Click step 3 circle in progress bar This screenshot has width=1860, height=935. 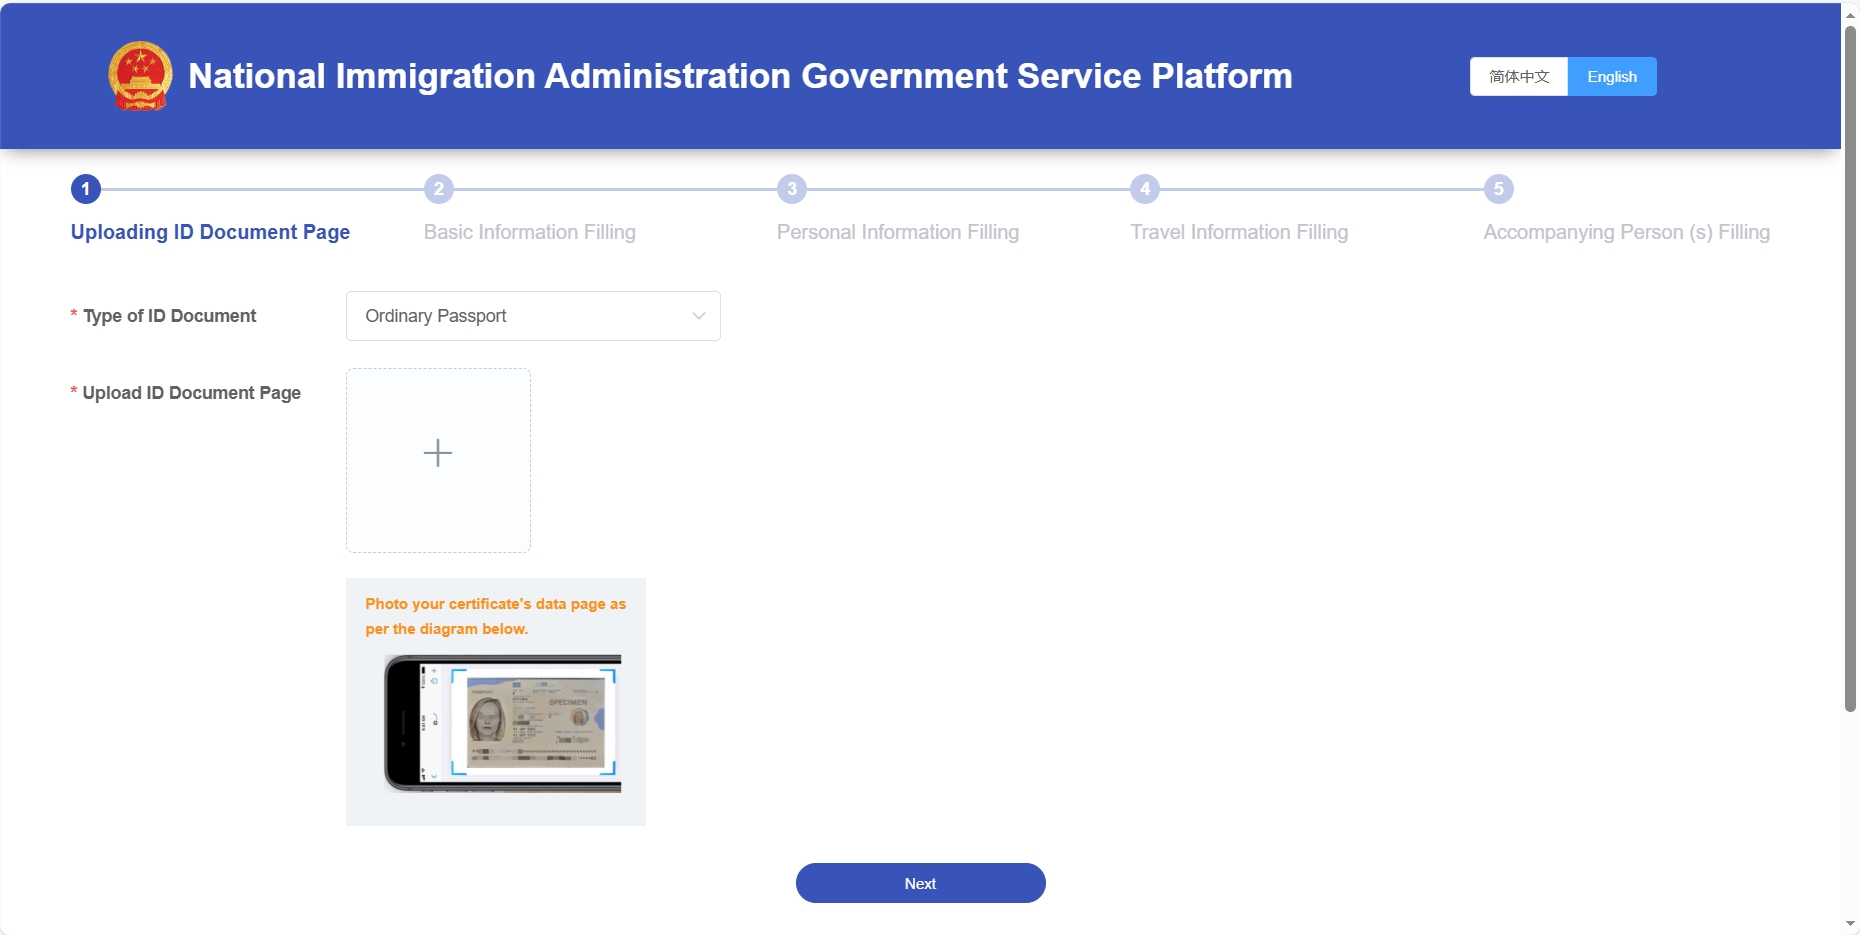(x=792, y=189)
